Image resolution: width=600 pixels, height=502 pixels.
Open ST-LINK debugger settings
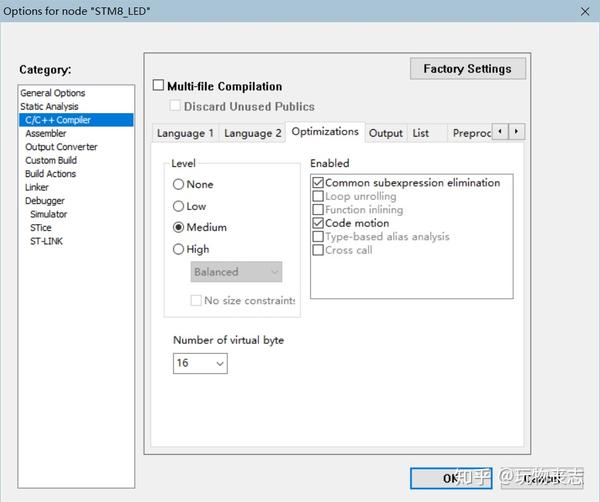[x=46, y=241]
